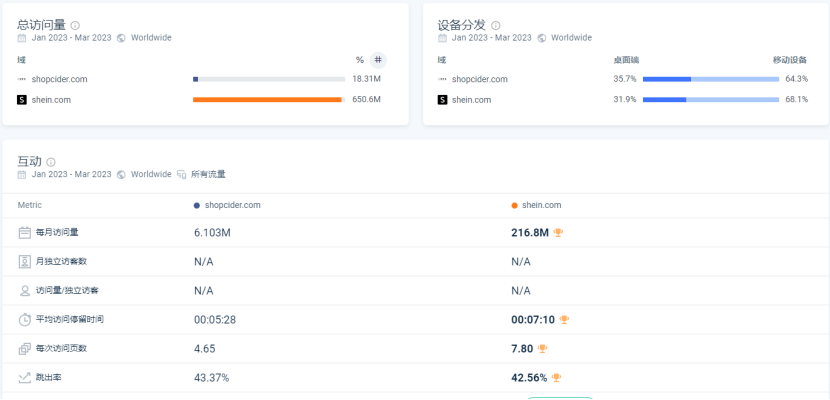Click the info icon beside 总访问量
The image size is (830, 400).
(75, 25)
